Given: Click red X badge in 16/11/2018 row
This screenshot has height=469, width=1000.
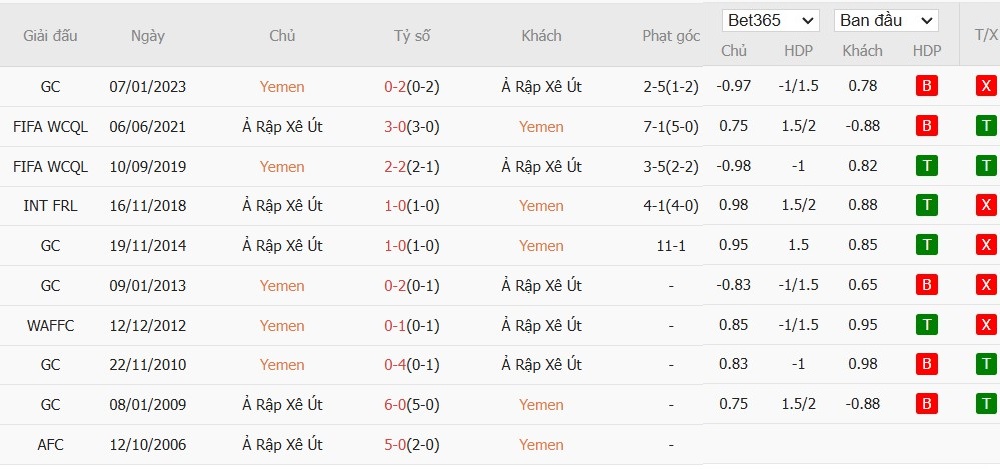Looking at the screenshot, I should coord(986,205).
